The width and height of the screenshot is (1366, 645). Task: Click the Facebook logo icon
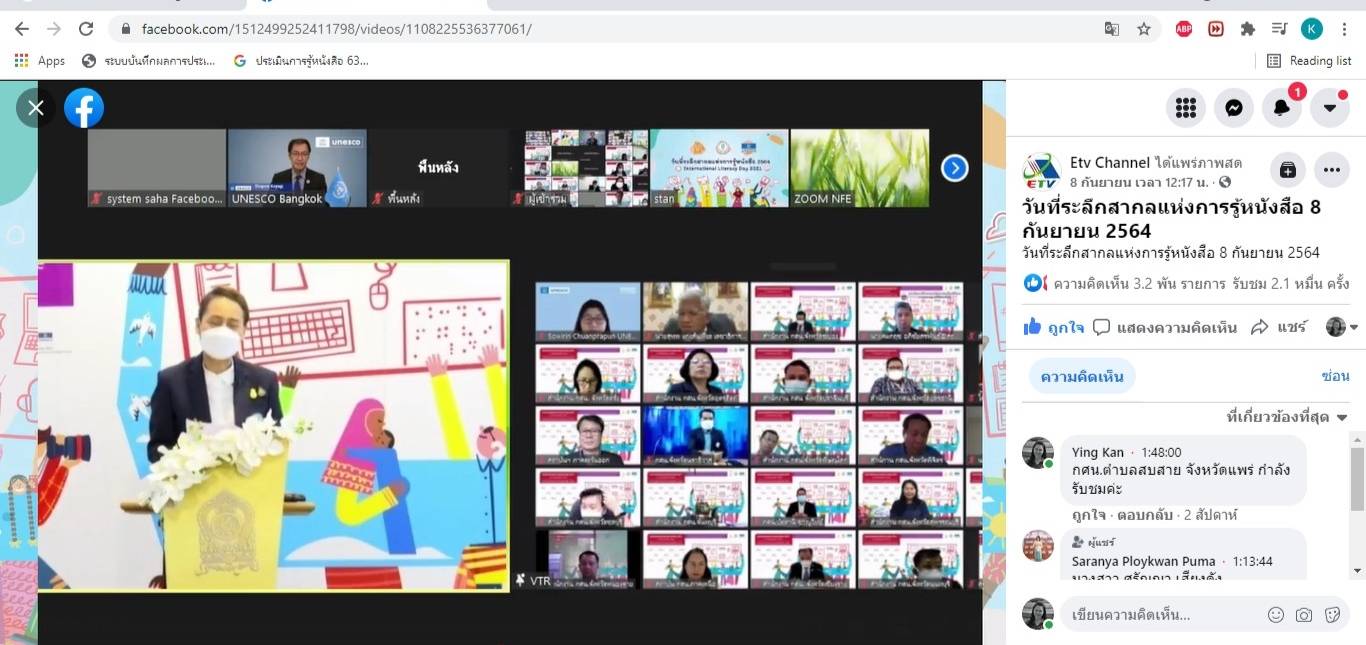(x=84, y=108)
